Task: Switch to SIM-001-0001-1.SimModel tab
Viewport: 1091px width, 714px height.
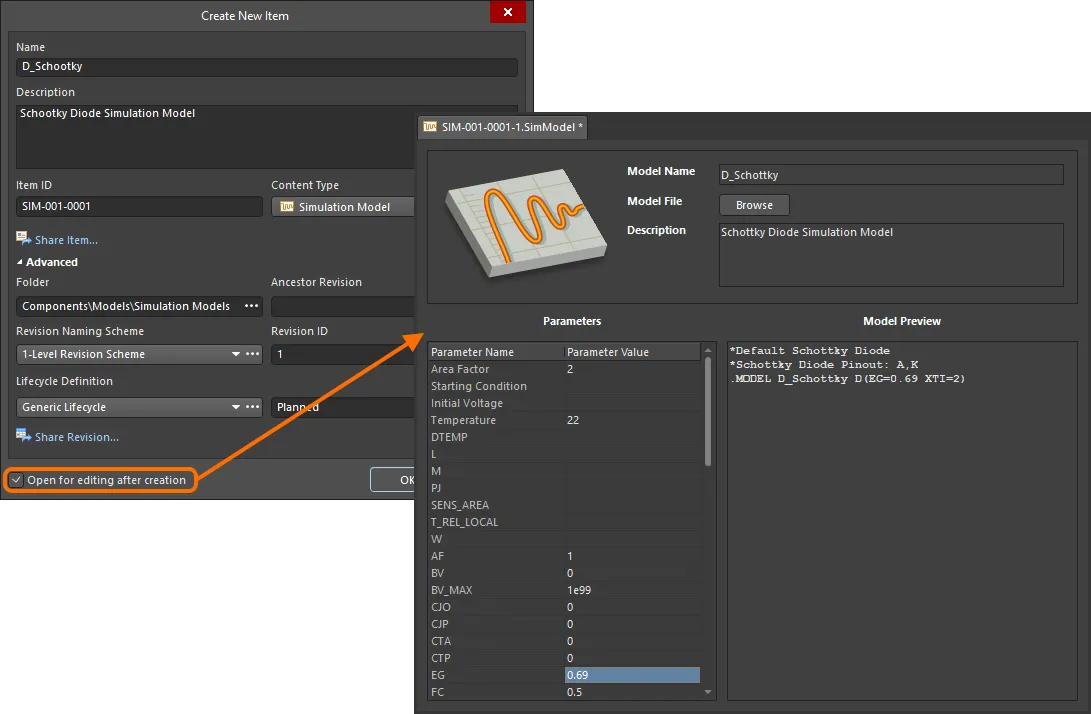Action: pyautogui.click(x=510, y=127)
